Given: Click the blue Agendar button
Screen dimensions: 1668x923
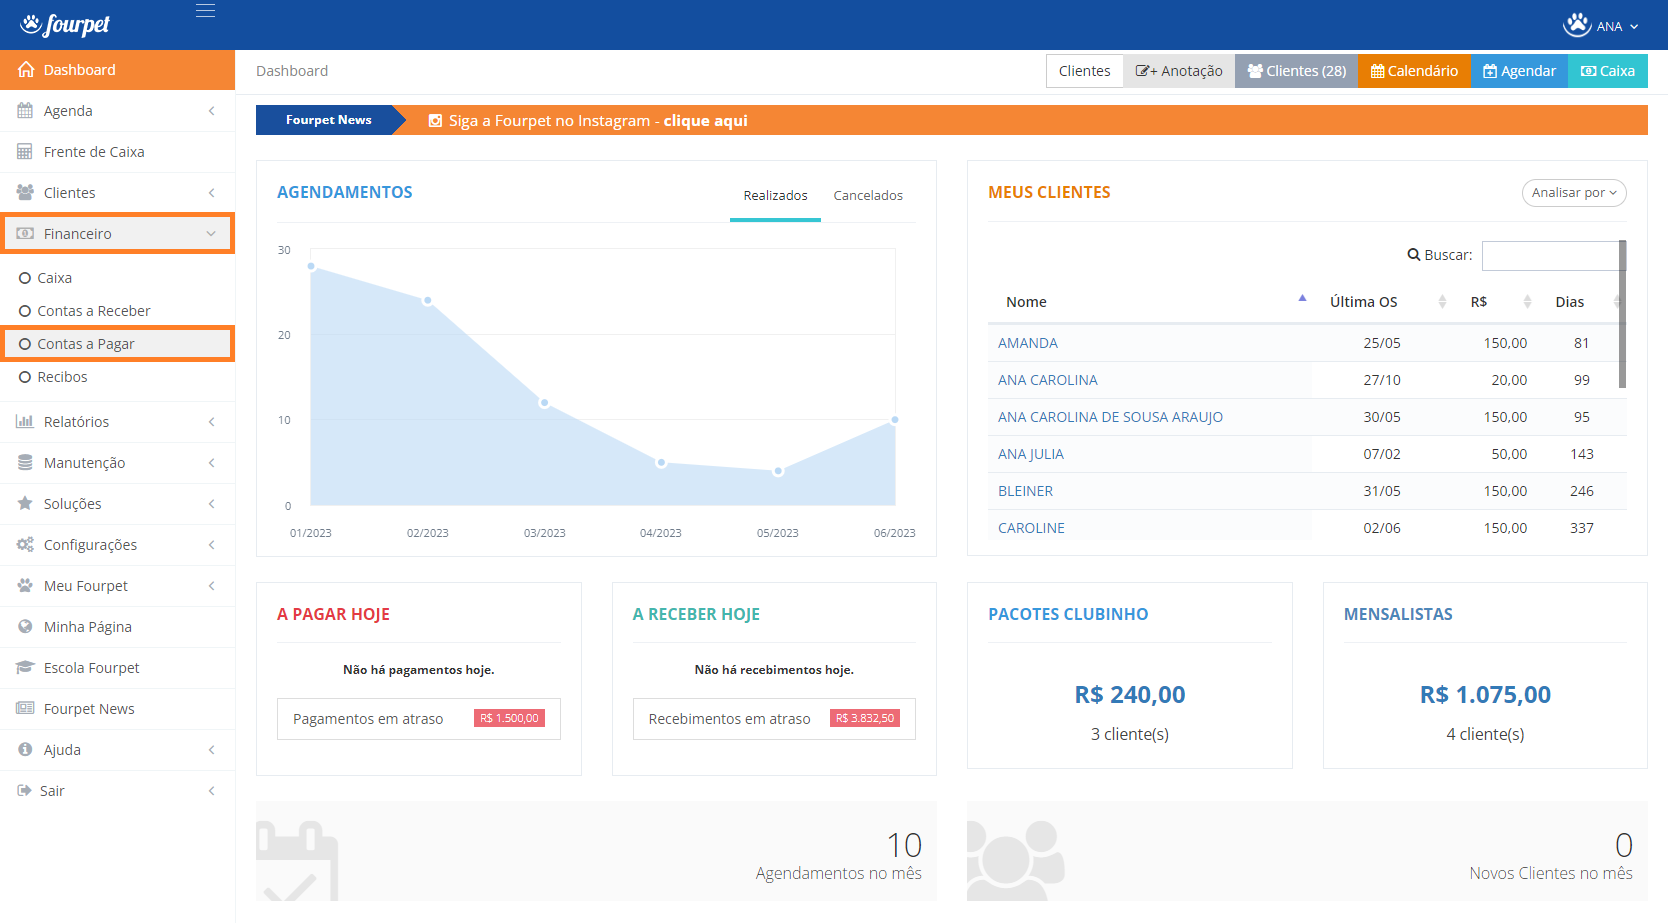Looking at the screenshot, I should [1519, 71].
